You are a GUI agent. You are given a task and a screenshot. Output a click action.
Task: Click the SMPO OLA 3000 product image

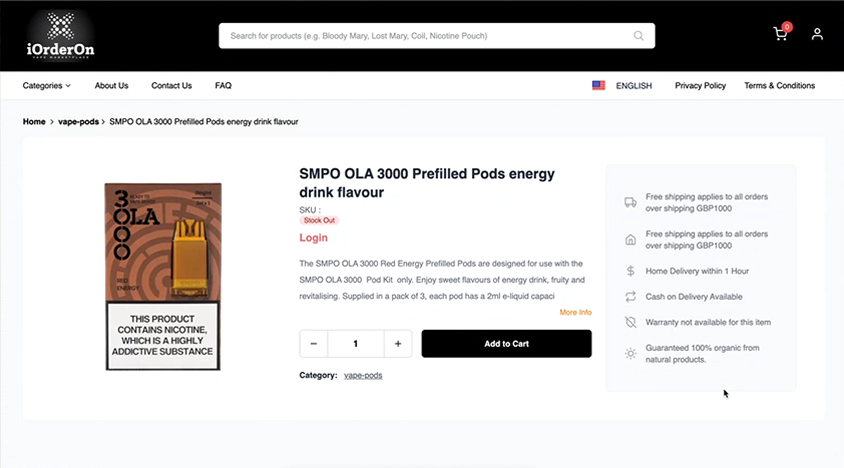pyautogui.click(x=163, y=276)
